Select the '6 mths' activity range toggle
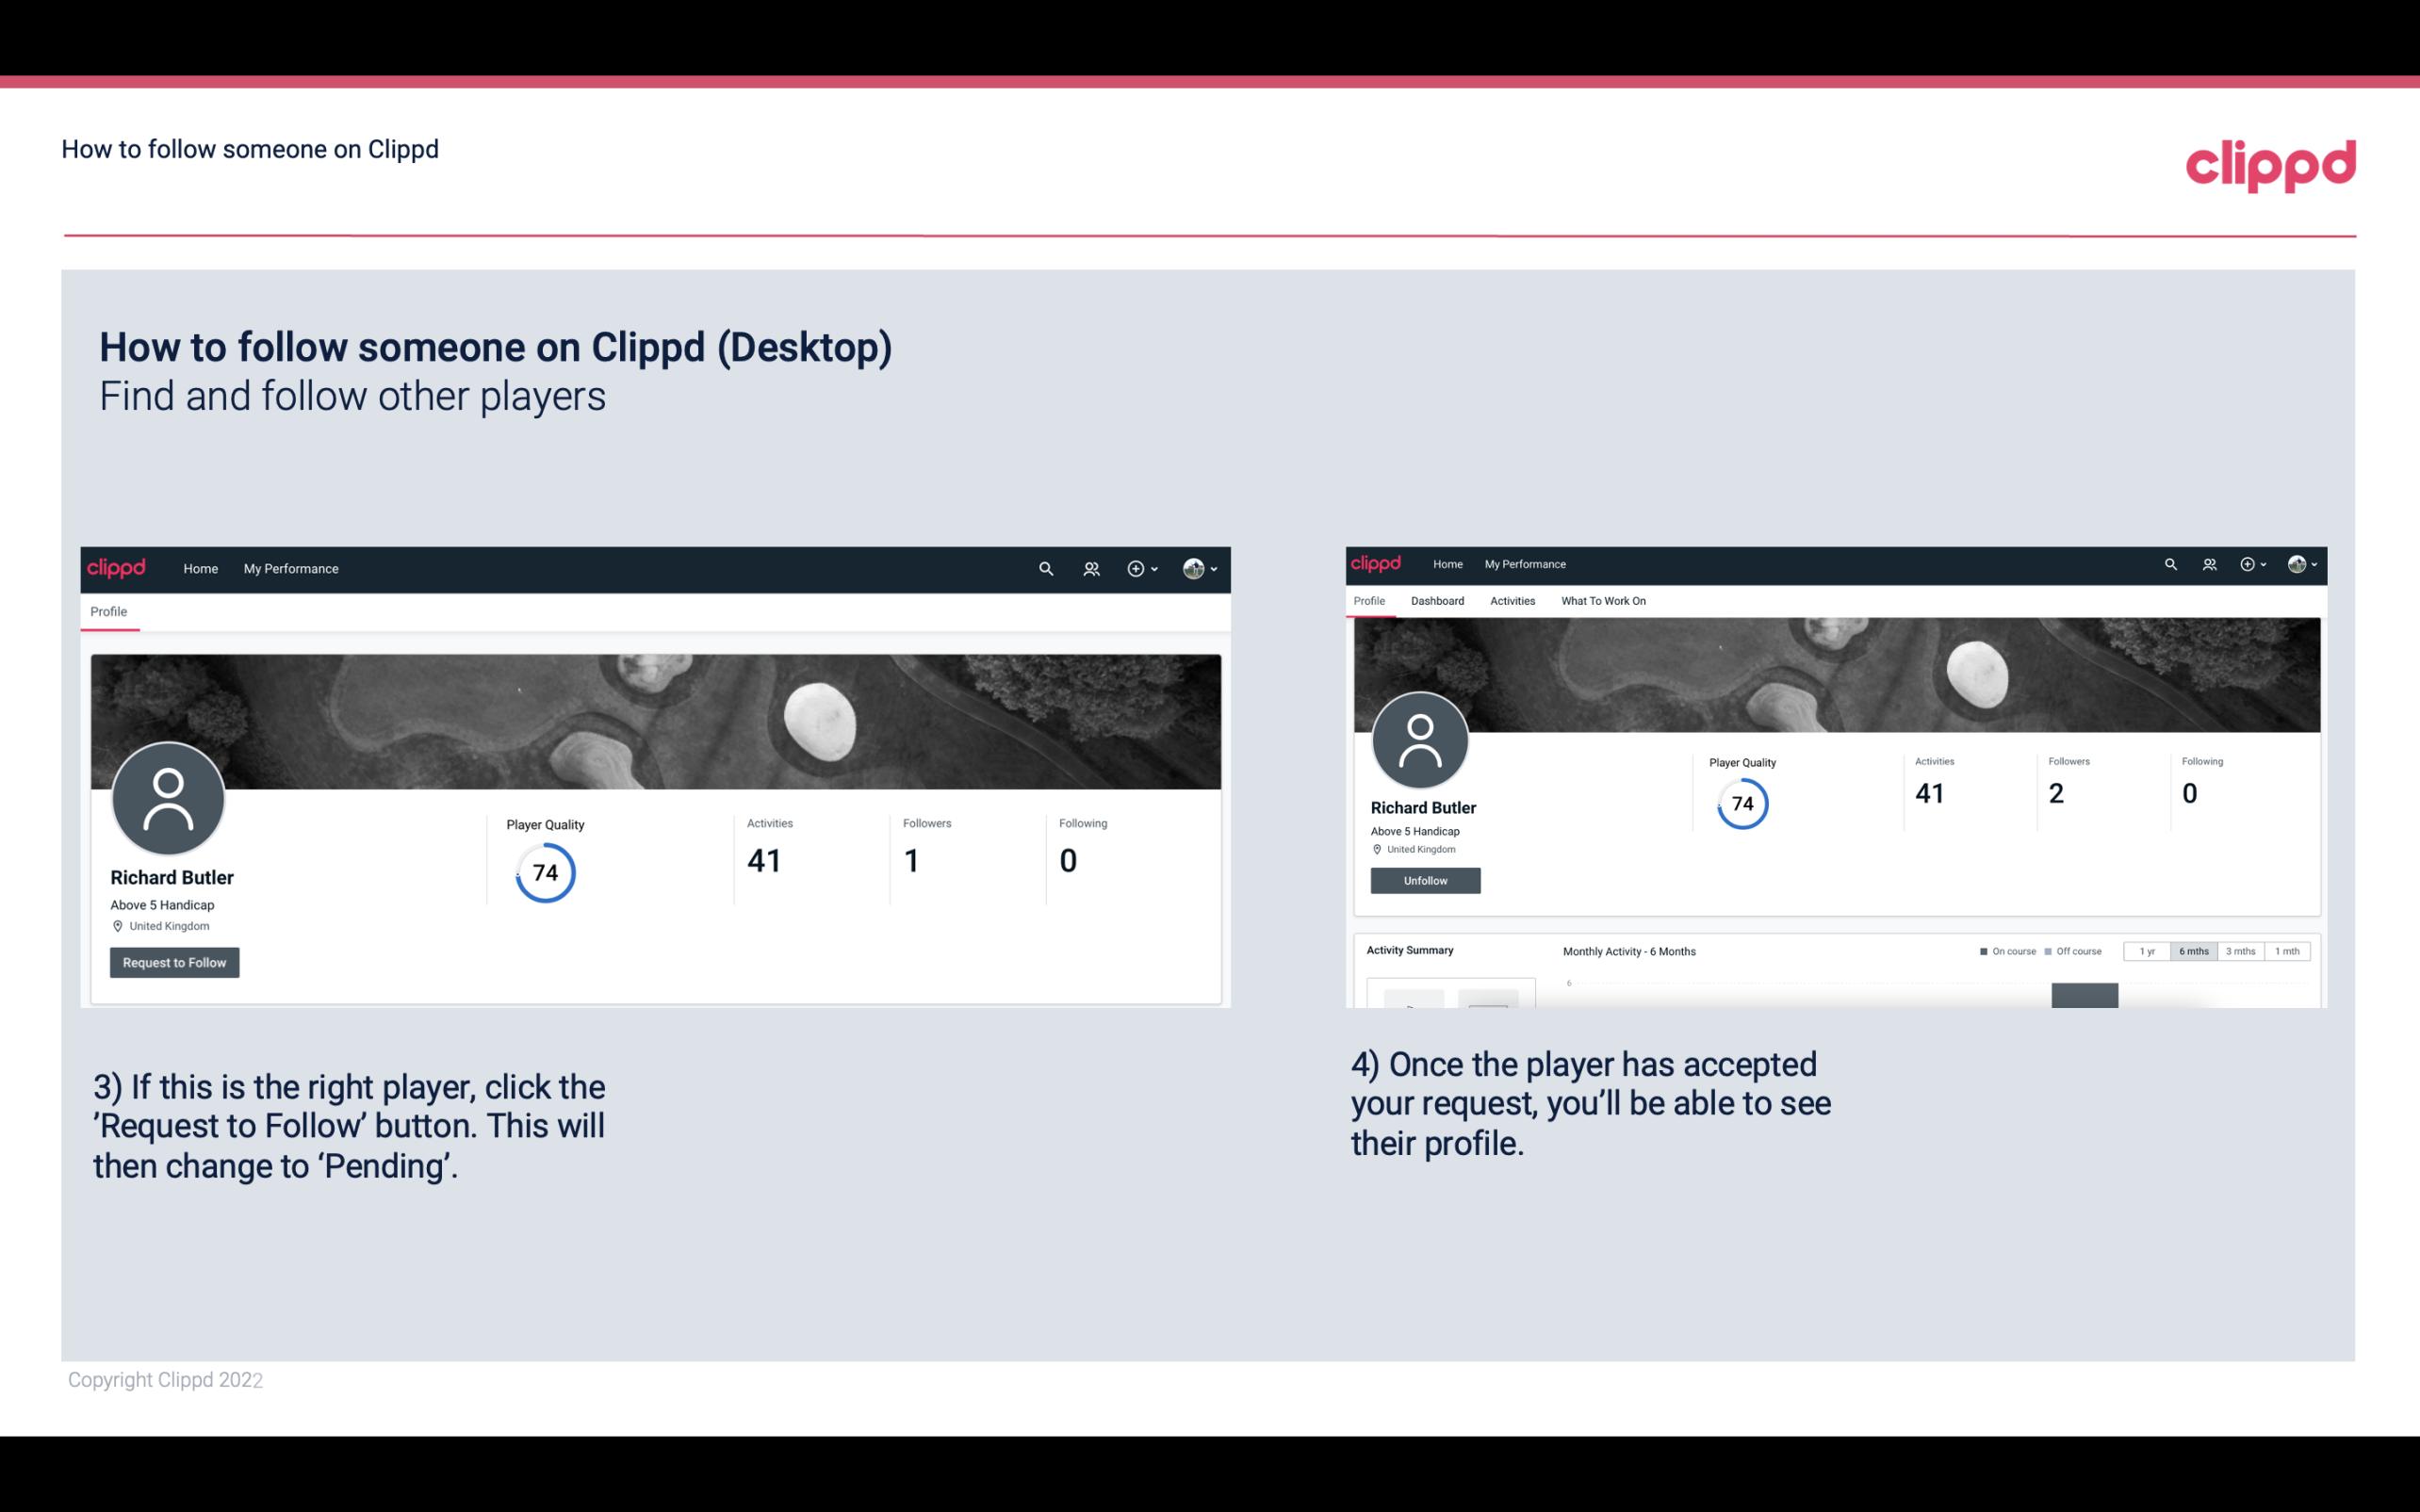2420x1512 pixels. click(x=2190, y=951)
